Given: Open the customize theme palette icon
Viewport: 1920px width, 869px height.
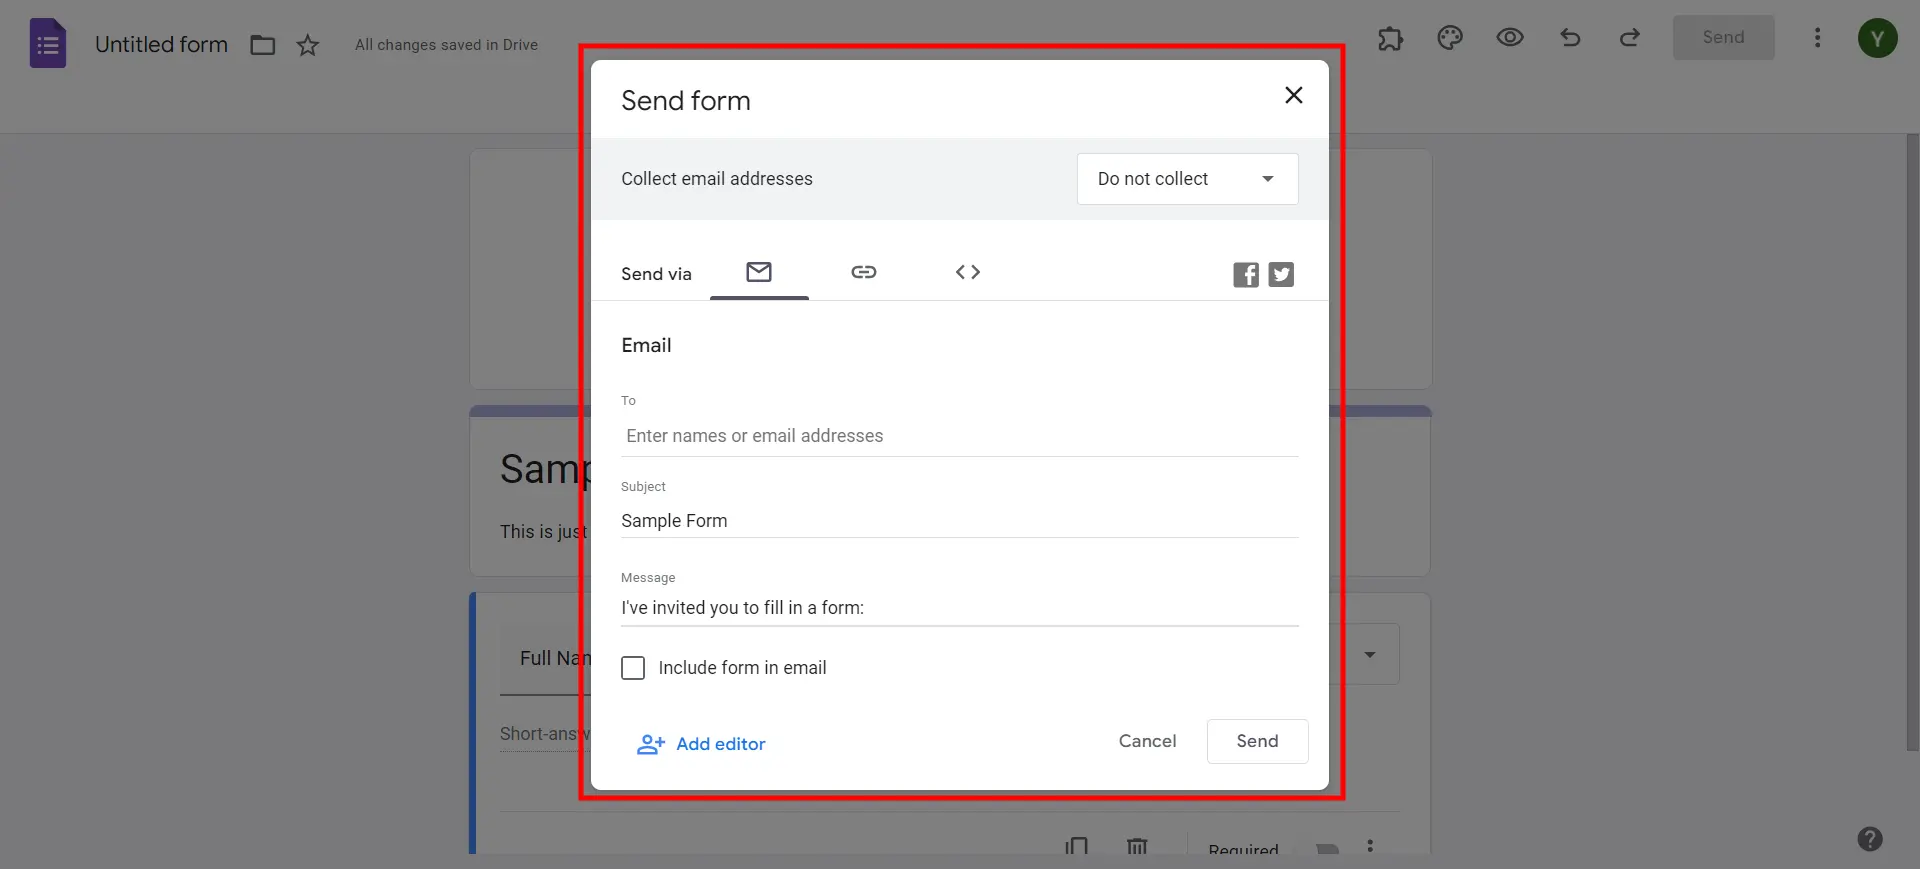Looking at the screenshot, I should click(1450, 38).
